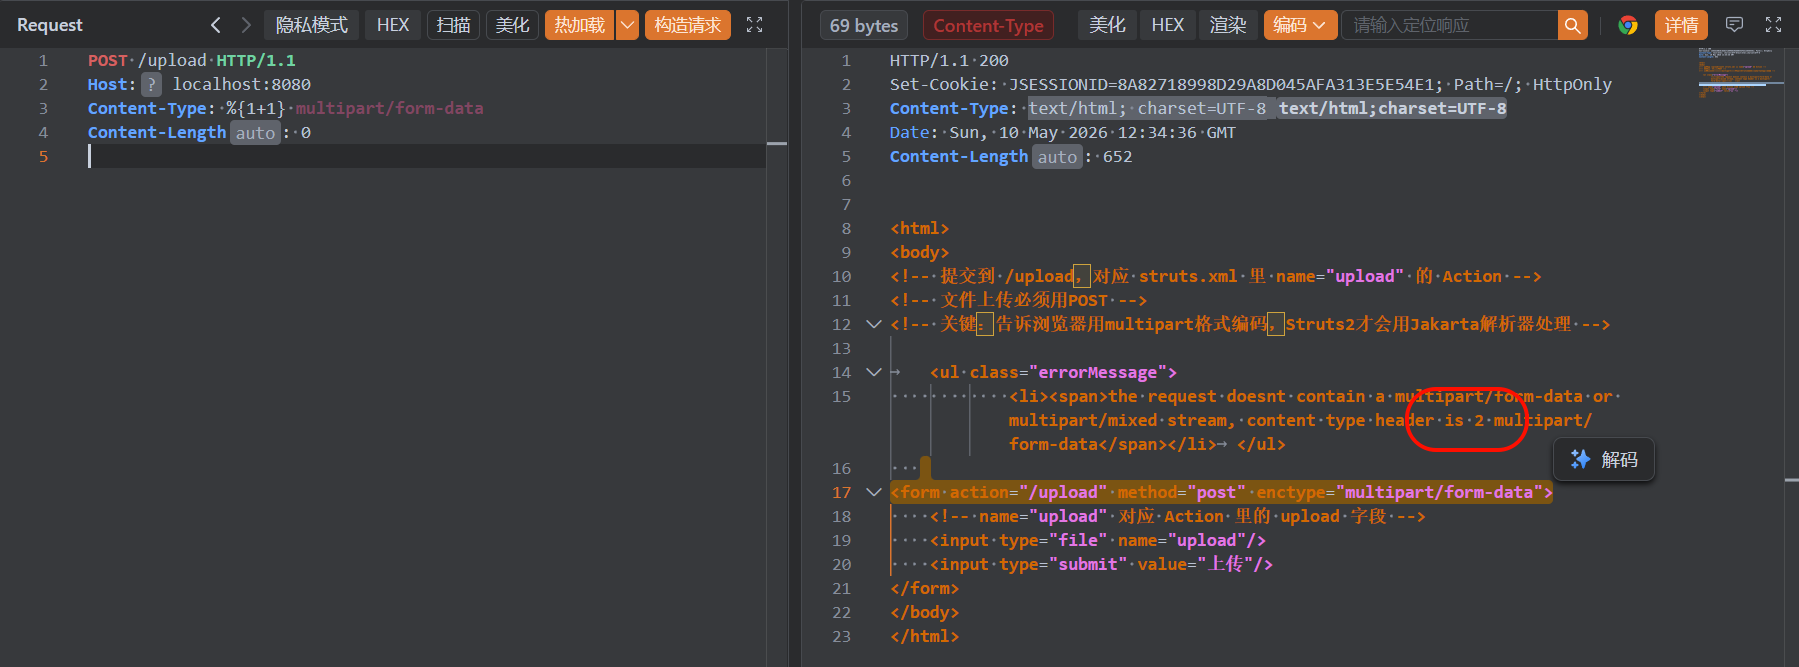Focus the 请输入定位响应 search field
The height and width of the screenshot is (667, 1799).
click(1450, 25)
